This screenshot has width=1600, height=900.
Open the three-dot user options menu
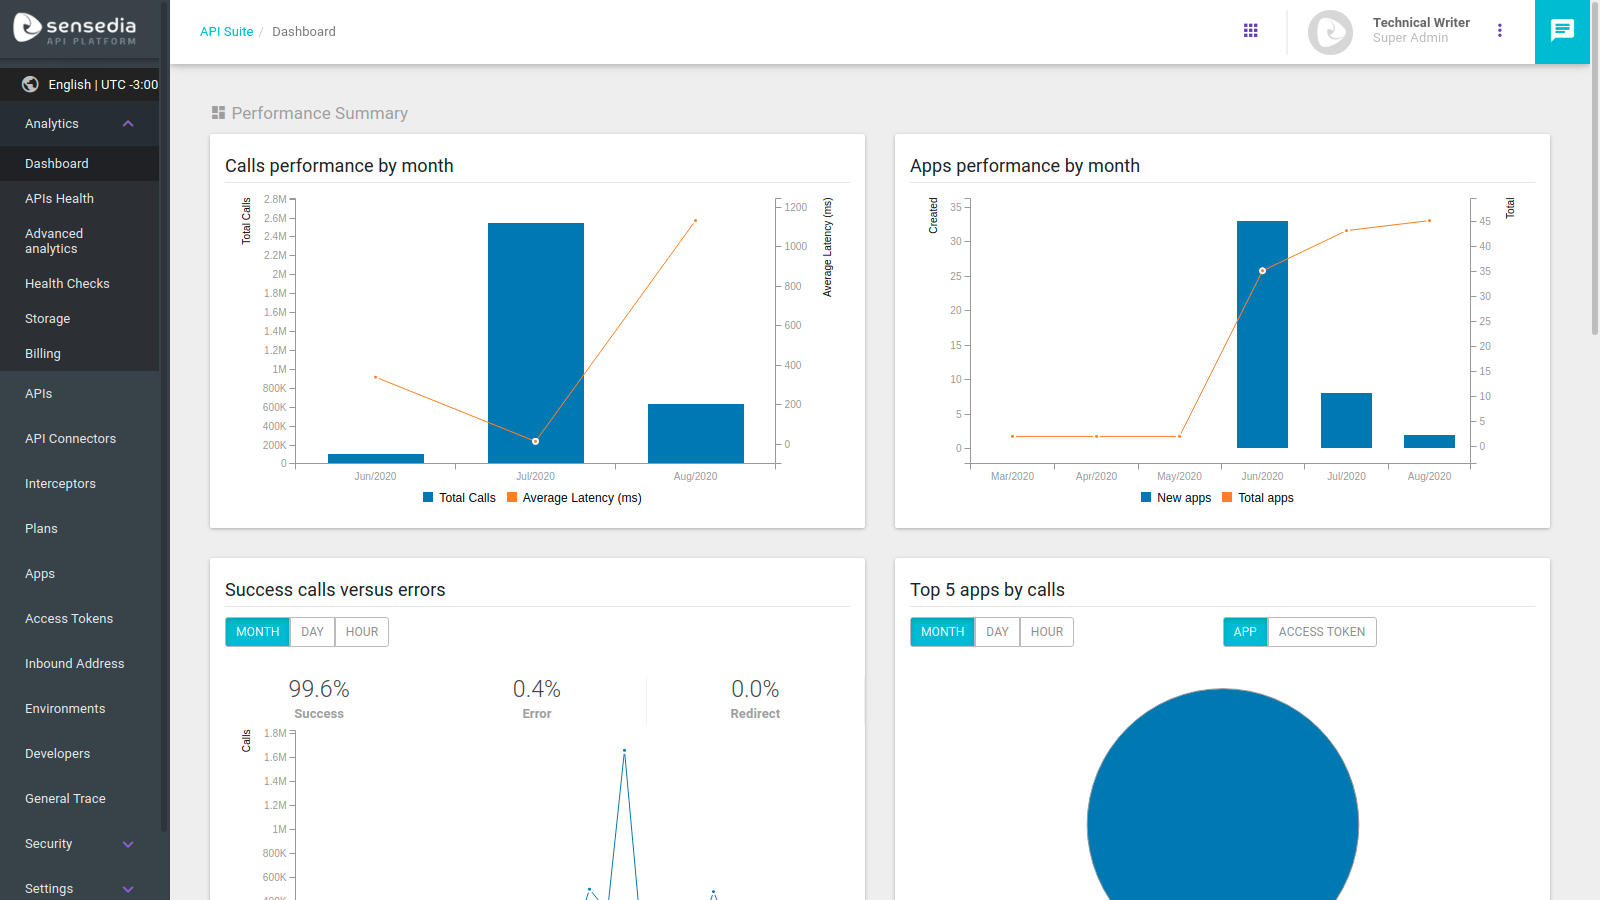click(1499, 31)
